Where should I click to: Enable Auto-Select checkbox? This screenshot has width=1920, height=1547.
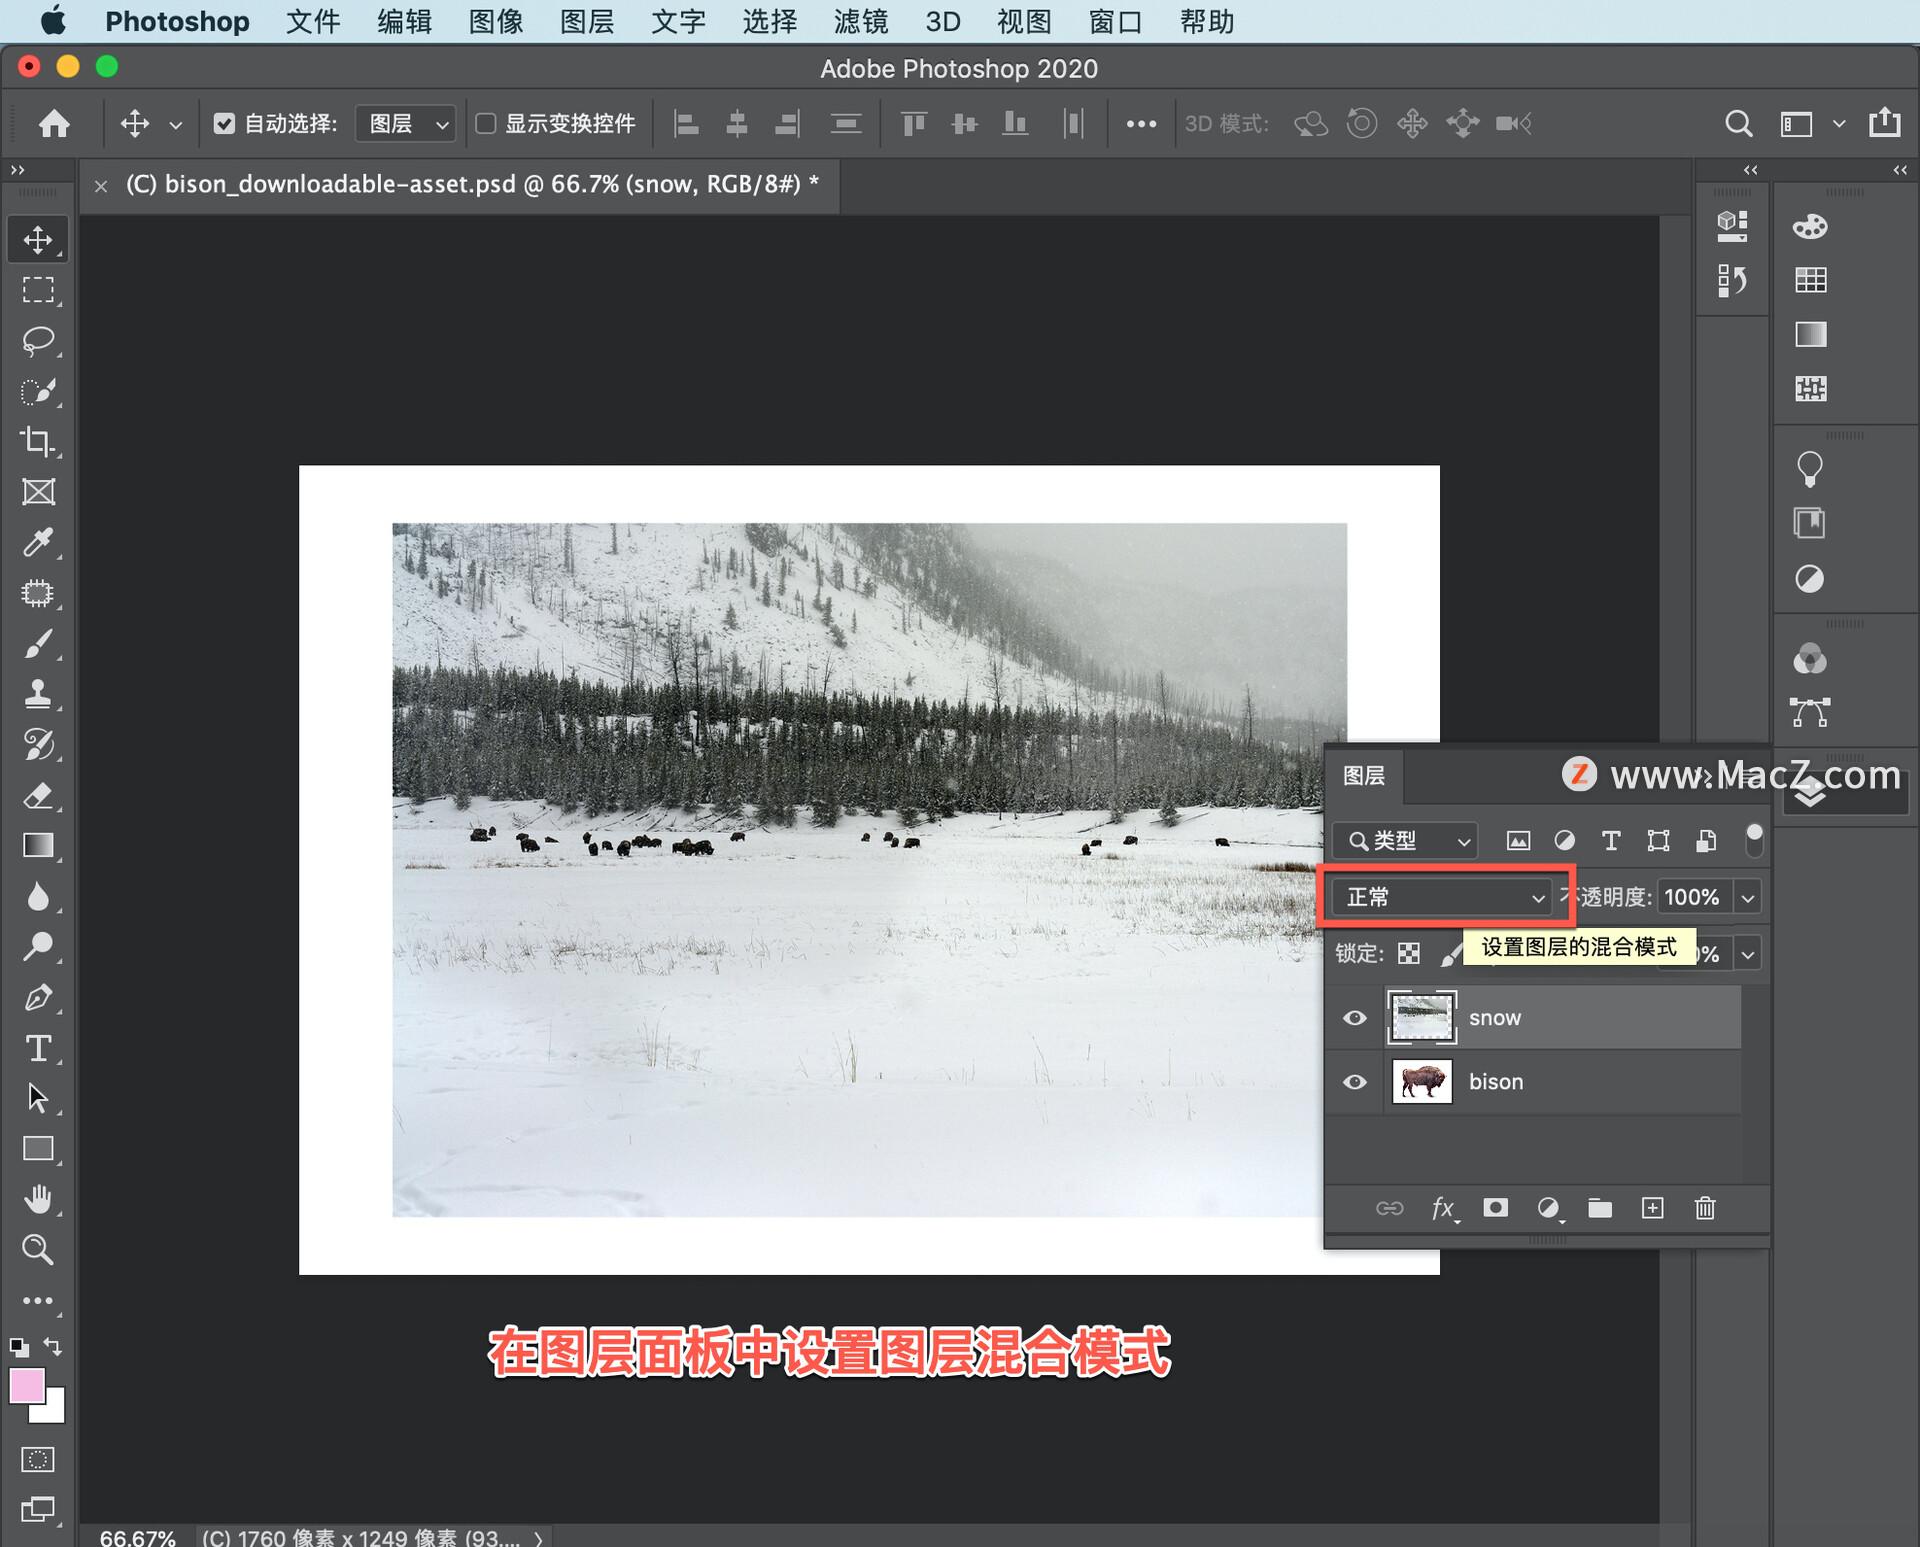pos(221,122)
